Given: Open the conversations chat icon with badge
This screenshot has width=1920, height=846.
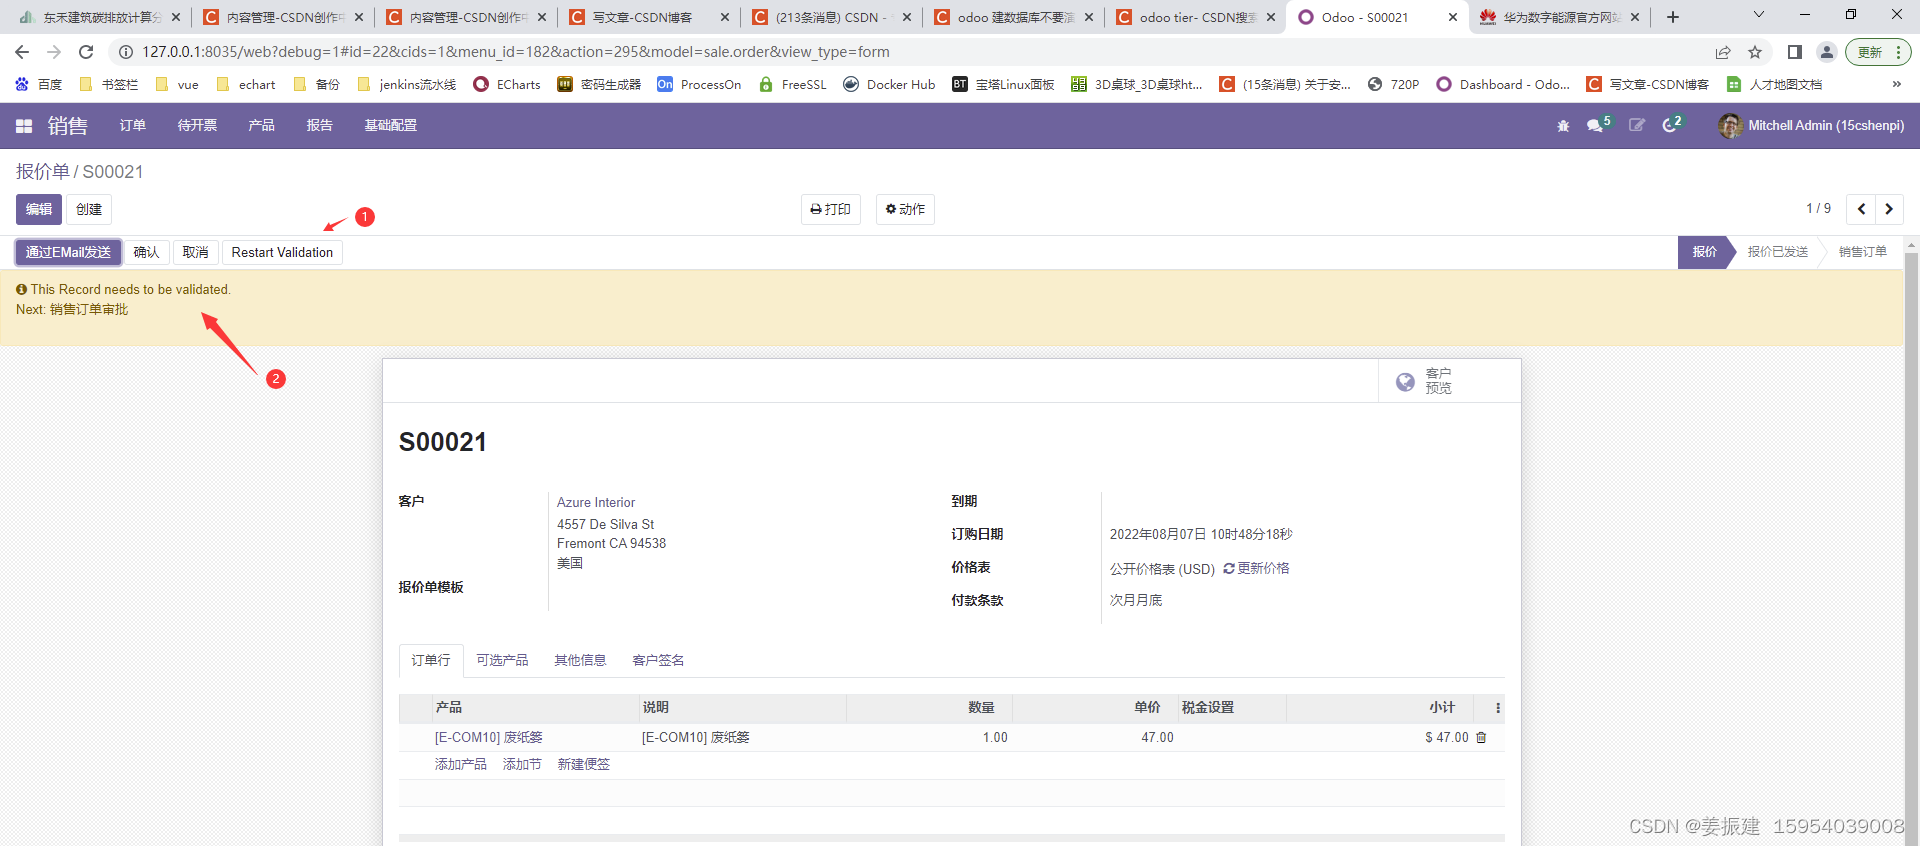Looking at the screenshot, I should [1596, 126].
